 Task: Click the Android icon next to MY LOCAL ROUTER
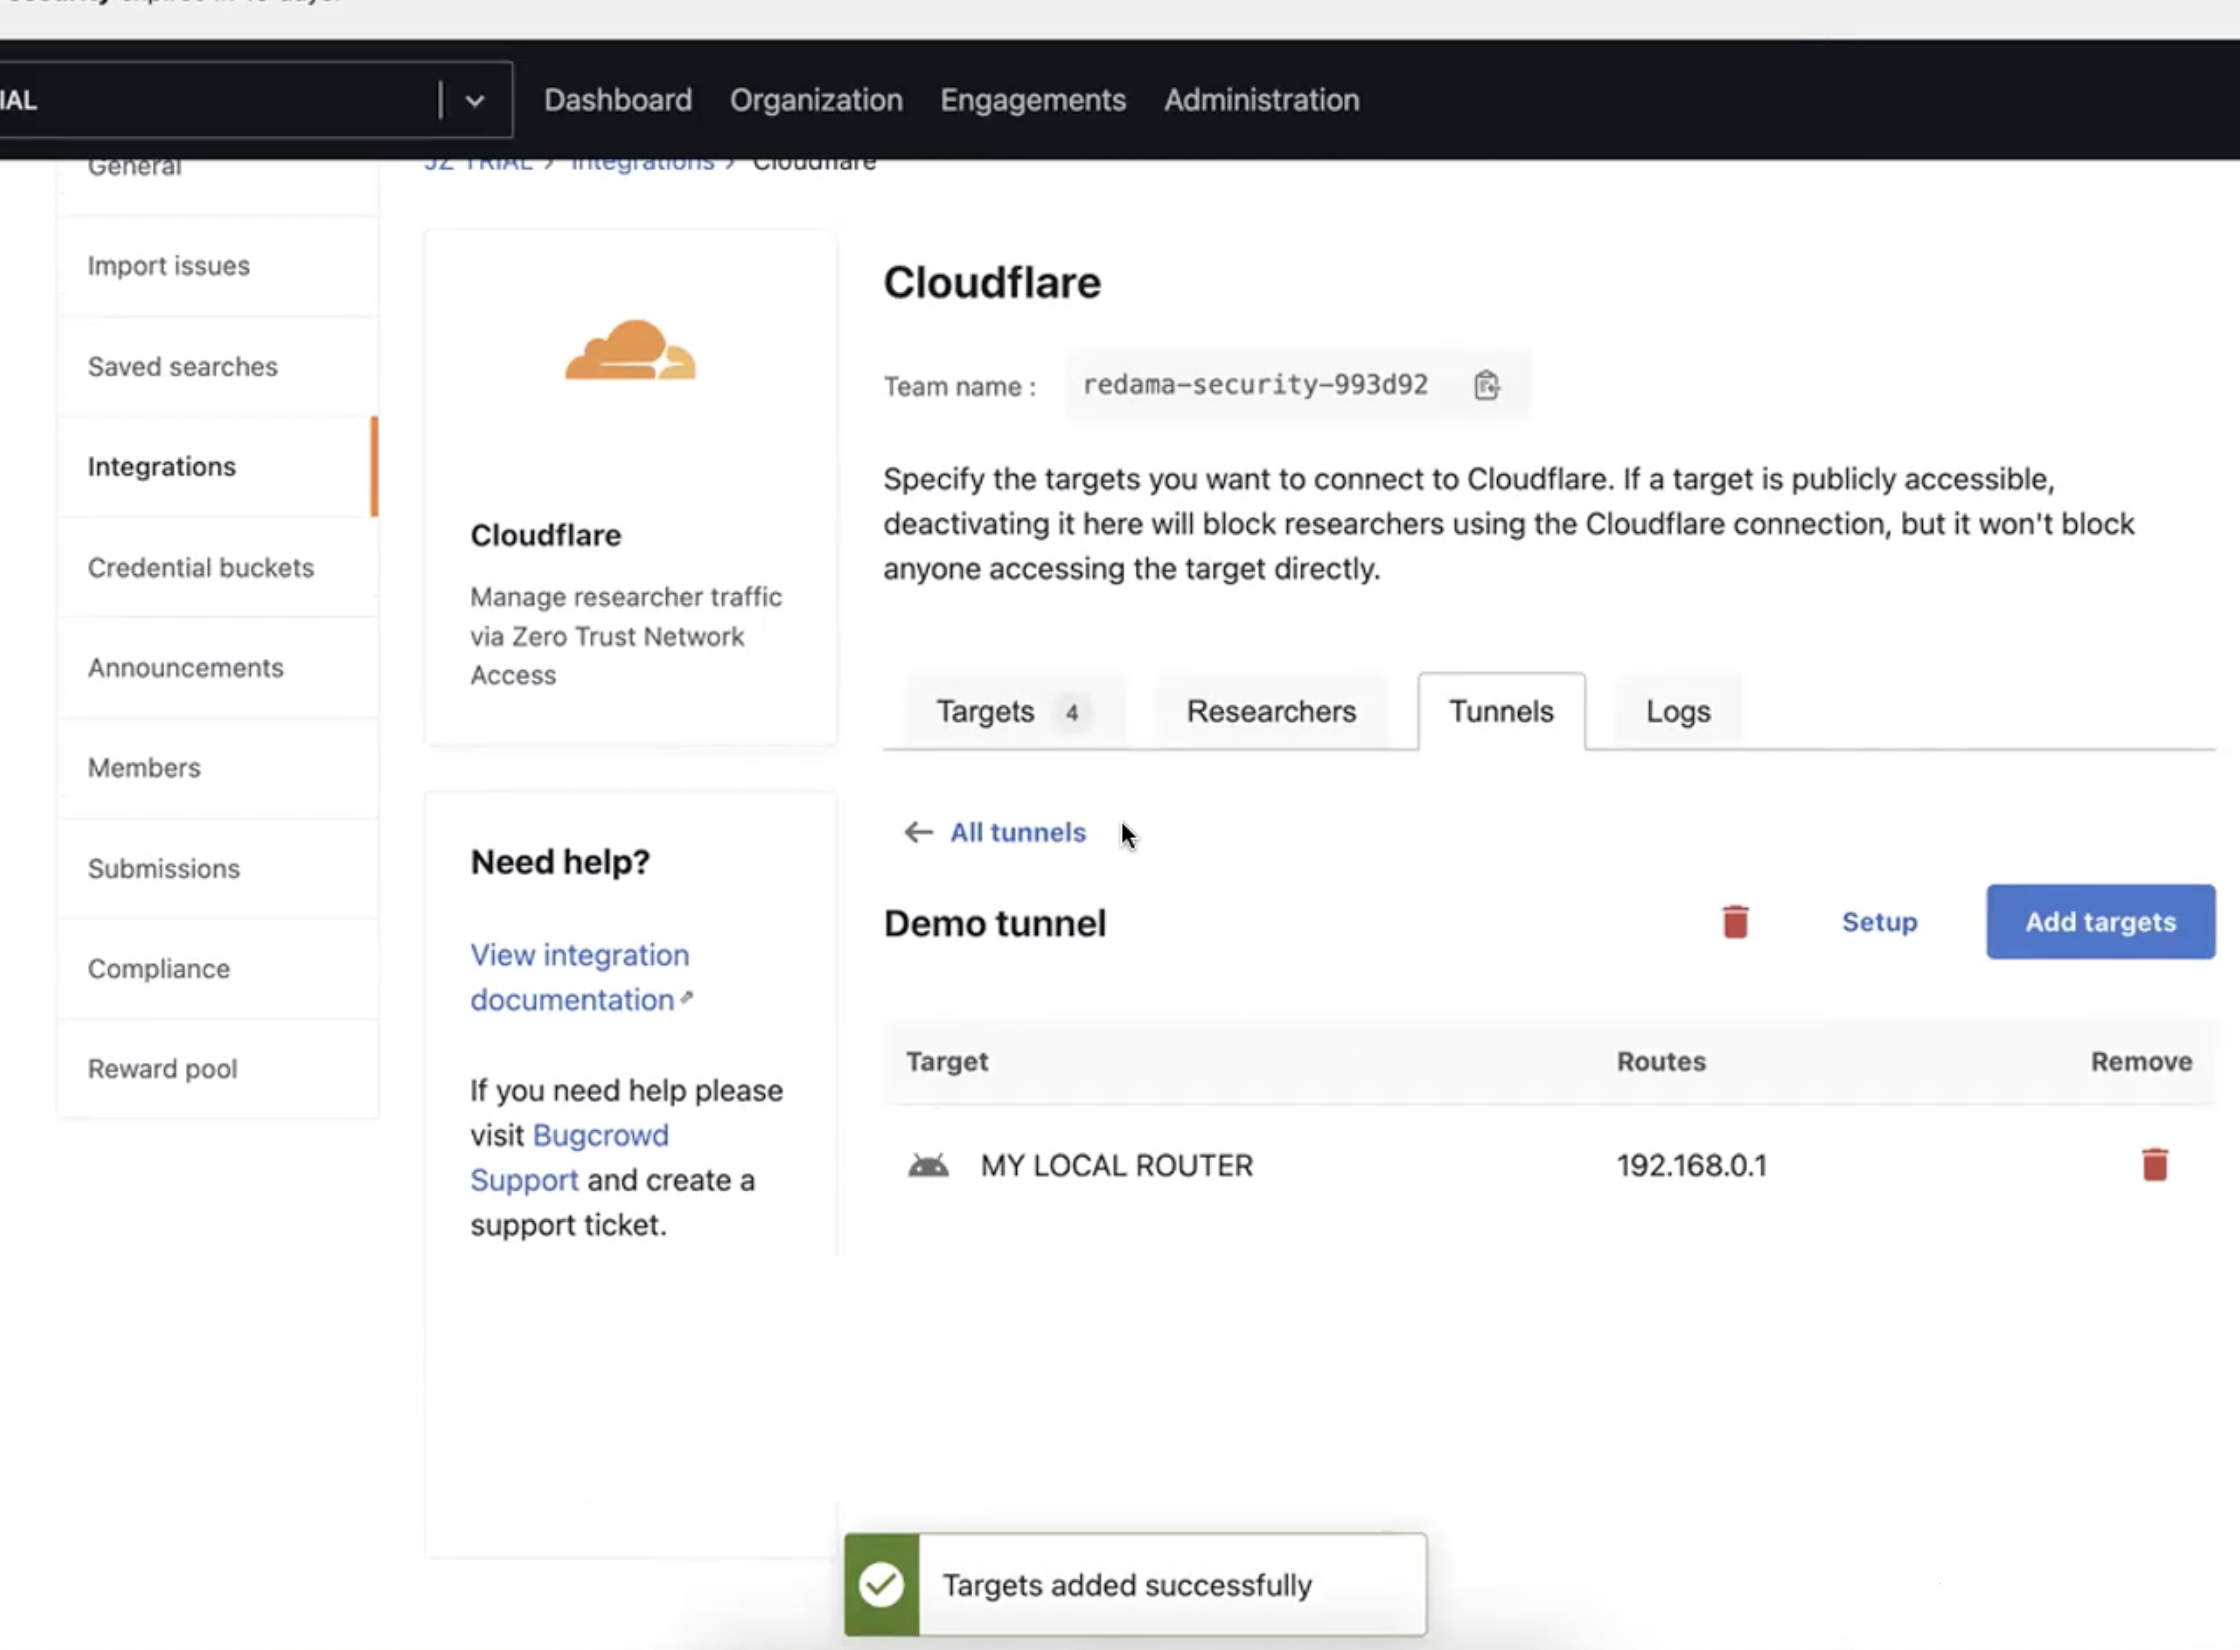928,1166
